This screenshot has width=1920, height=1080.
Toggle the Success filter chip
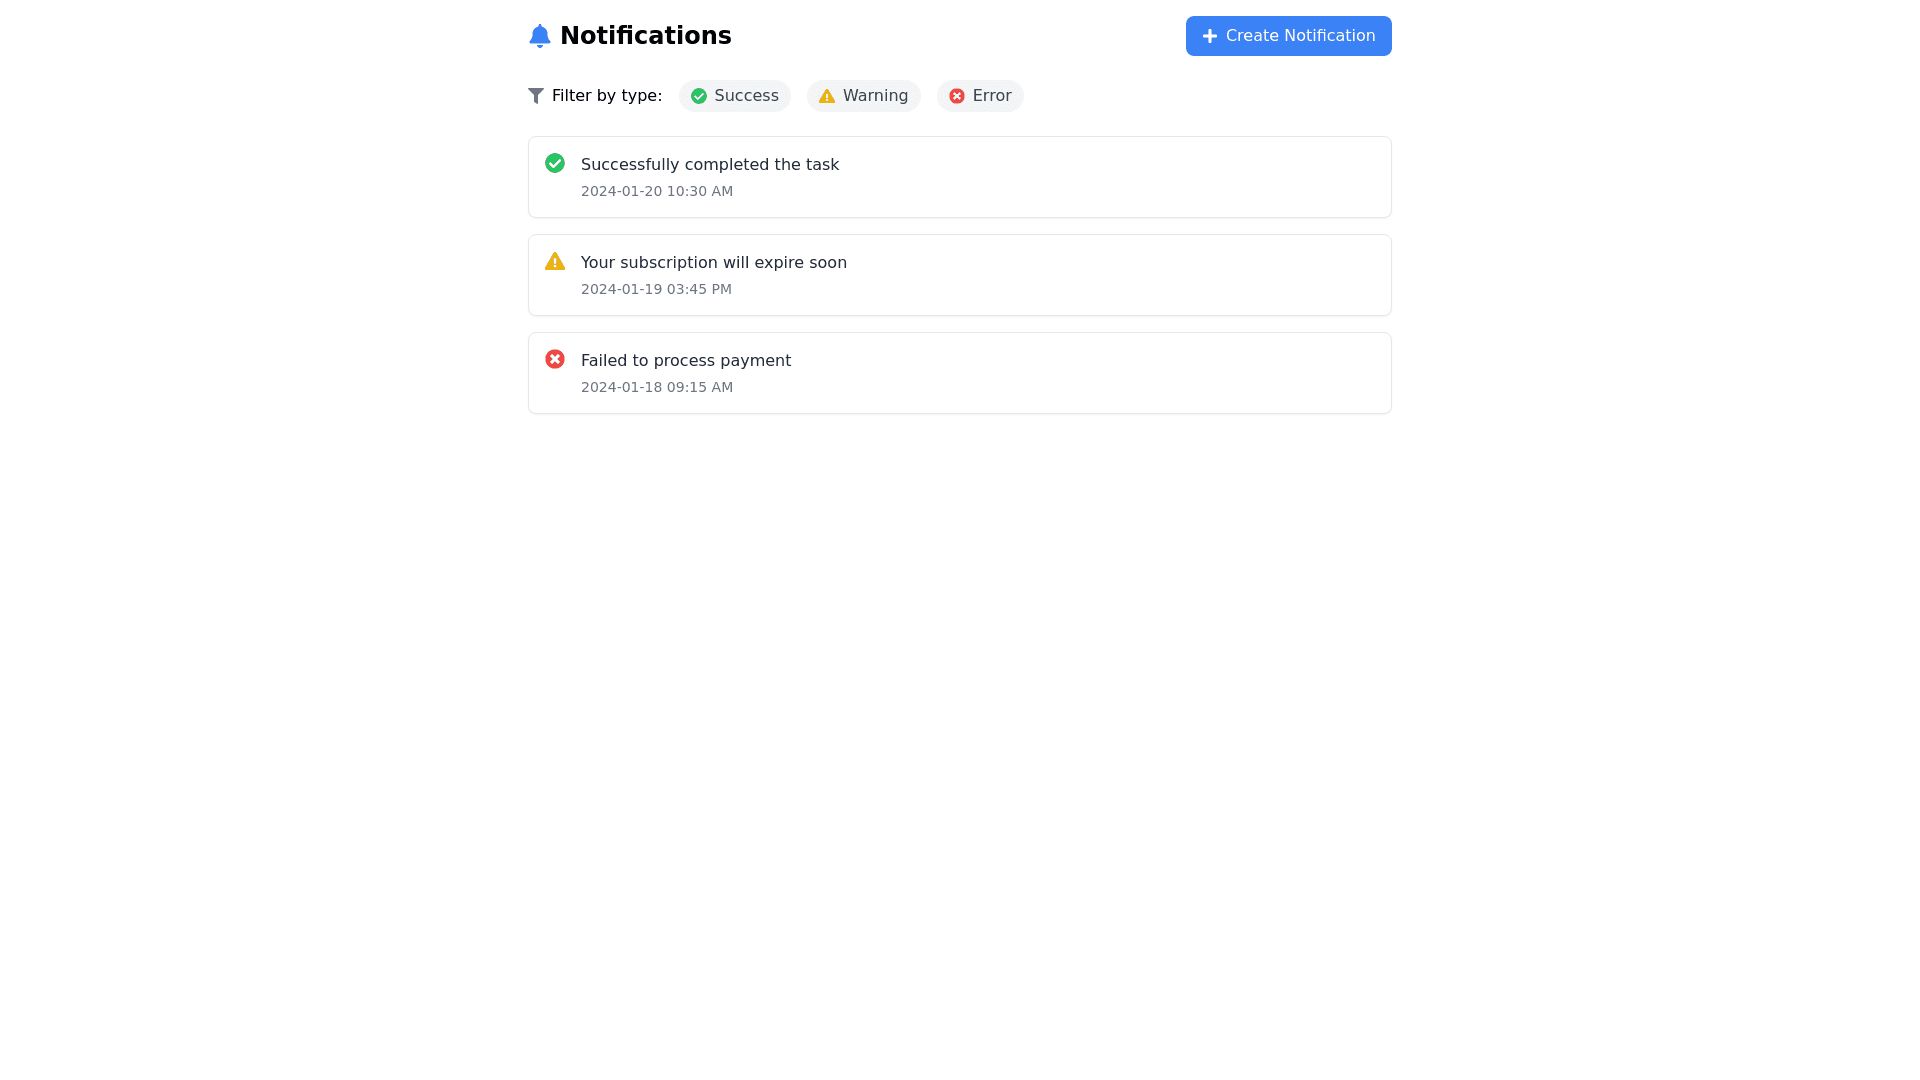(735, 96)
